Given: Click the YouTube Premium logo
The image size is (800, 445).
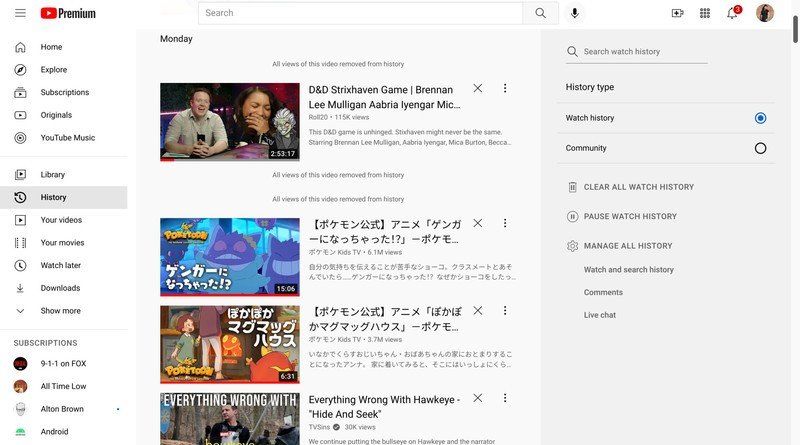Looking at the screenshot, I should pyautogui.click(x=68, y=13).
